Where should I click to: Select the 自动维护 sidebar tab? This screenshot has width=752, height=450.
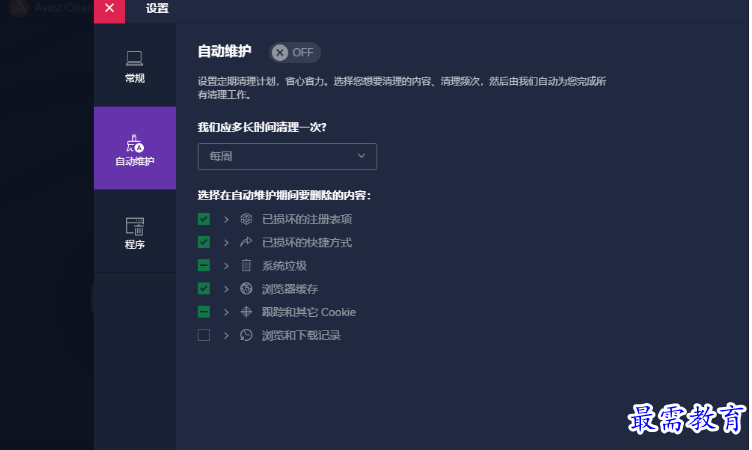coord(135,148)
